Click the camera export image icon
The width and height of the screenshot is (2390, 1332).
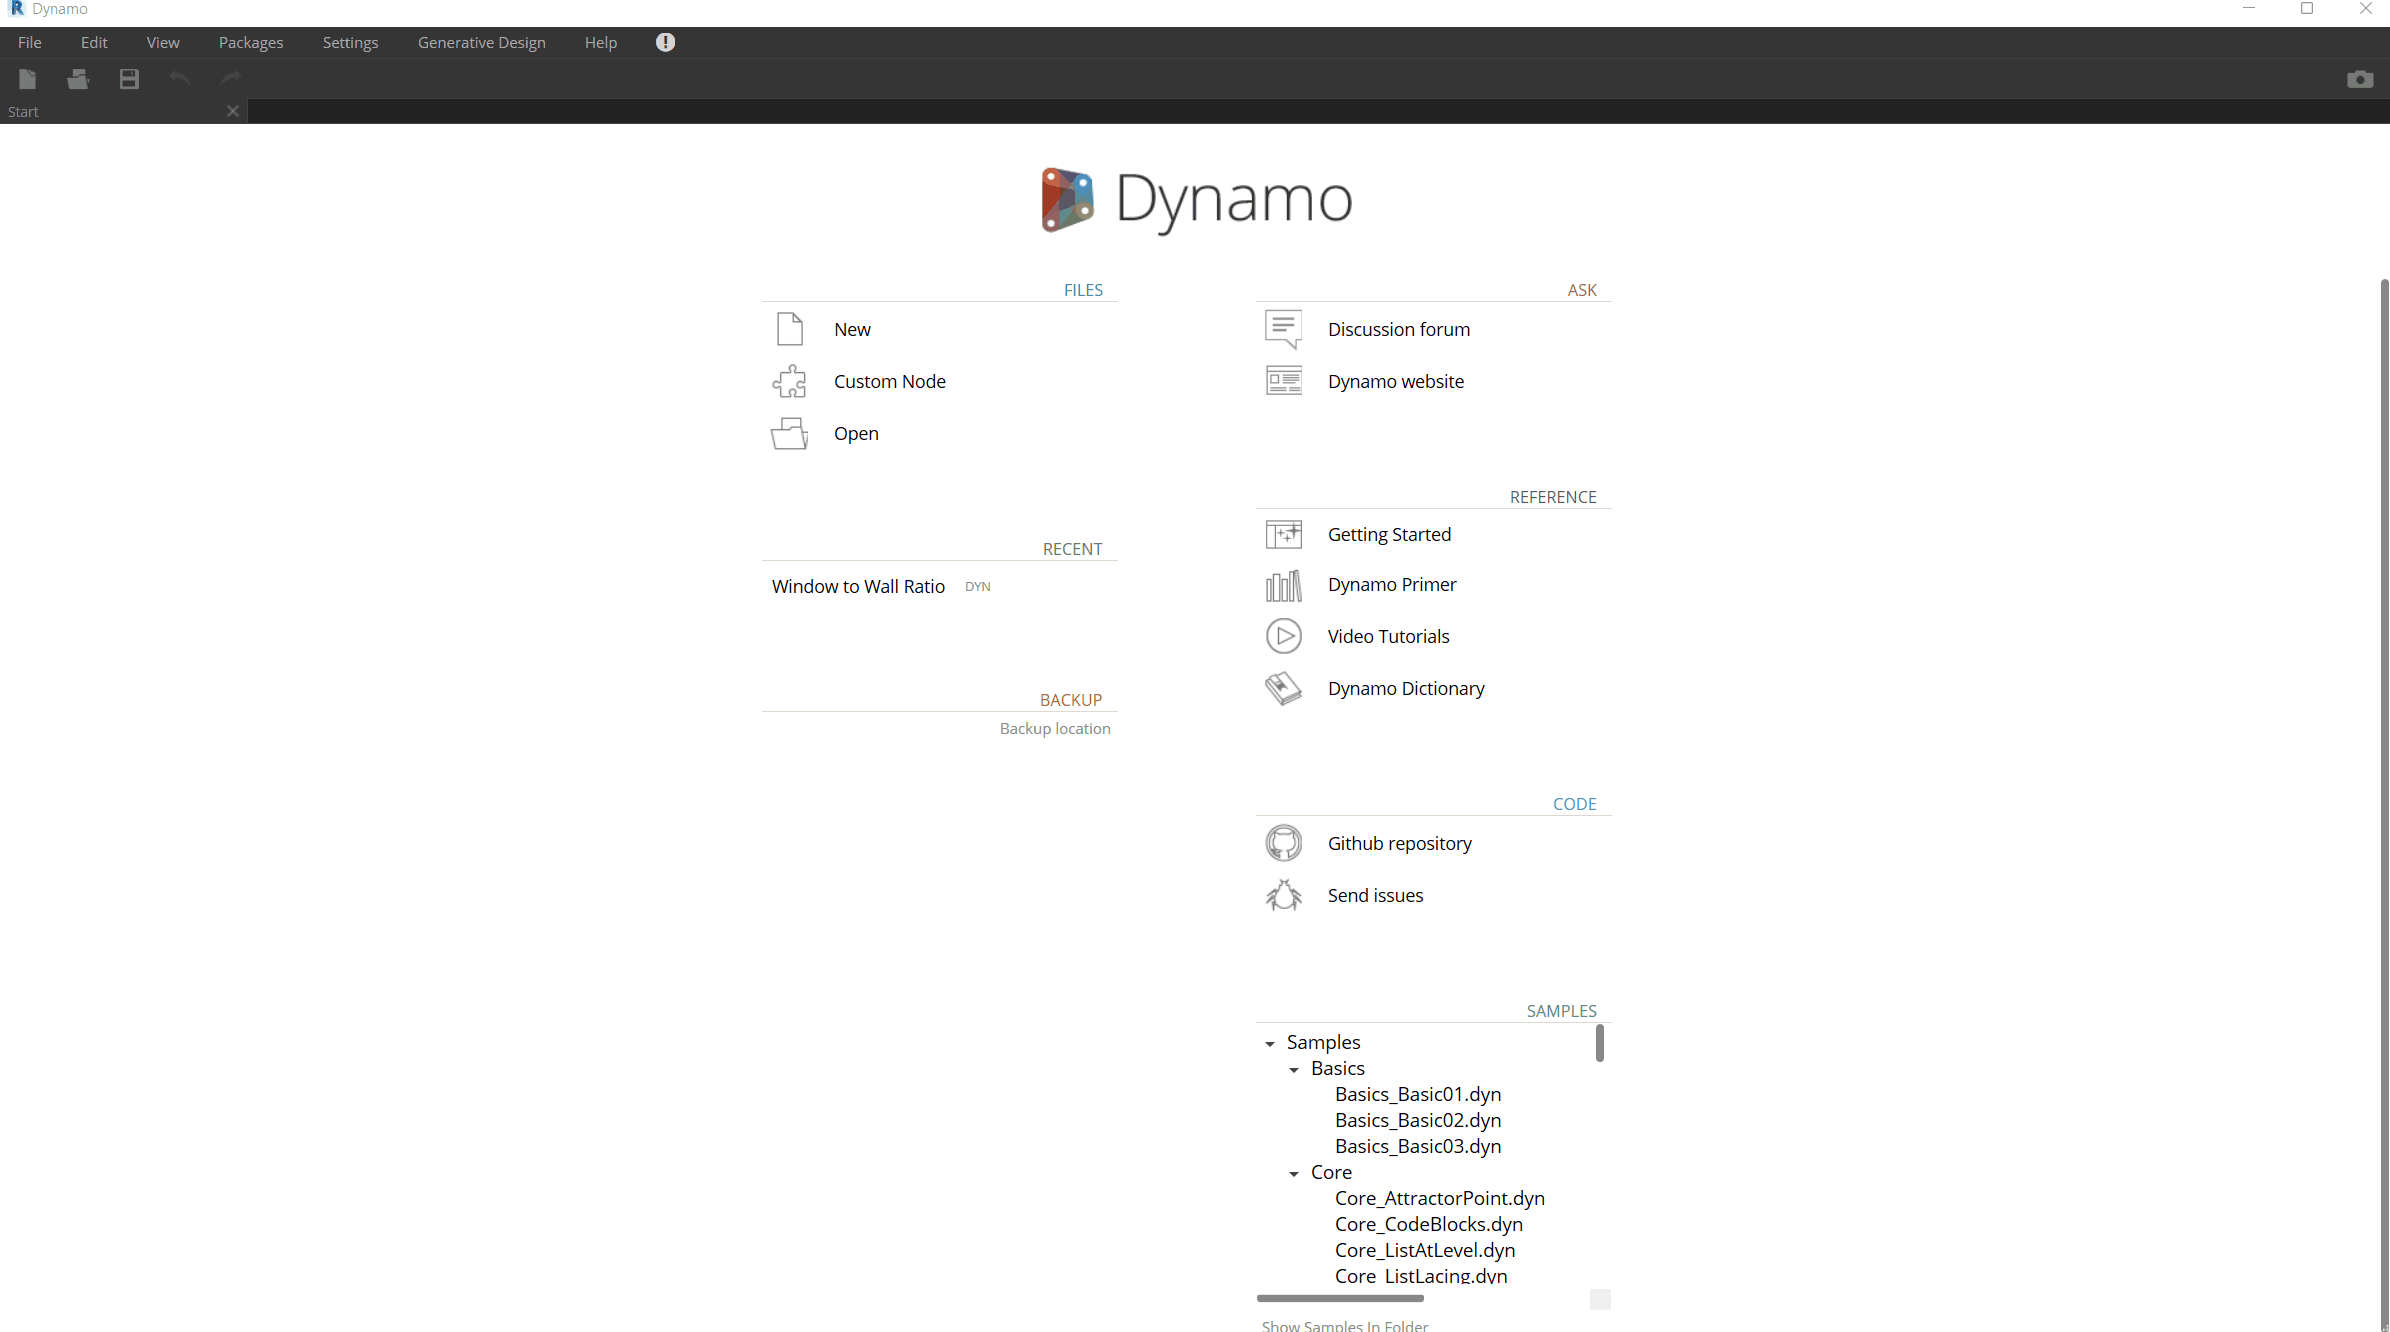point(2360,79)
